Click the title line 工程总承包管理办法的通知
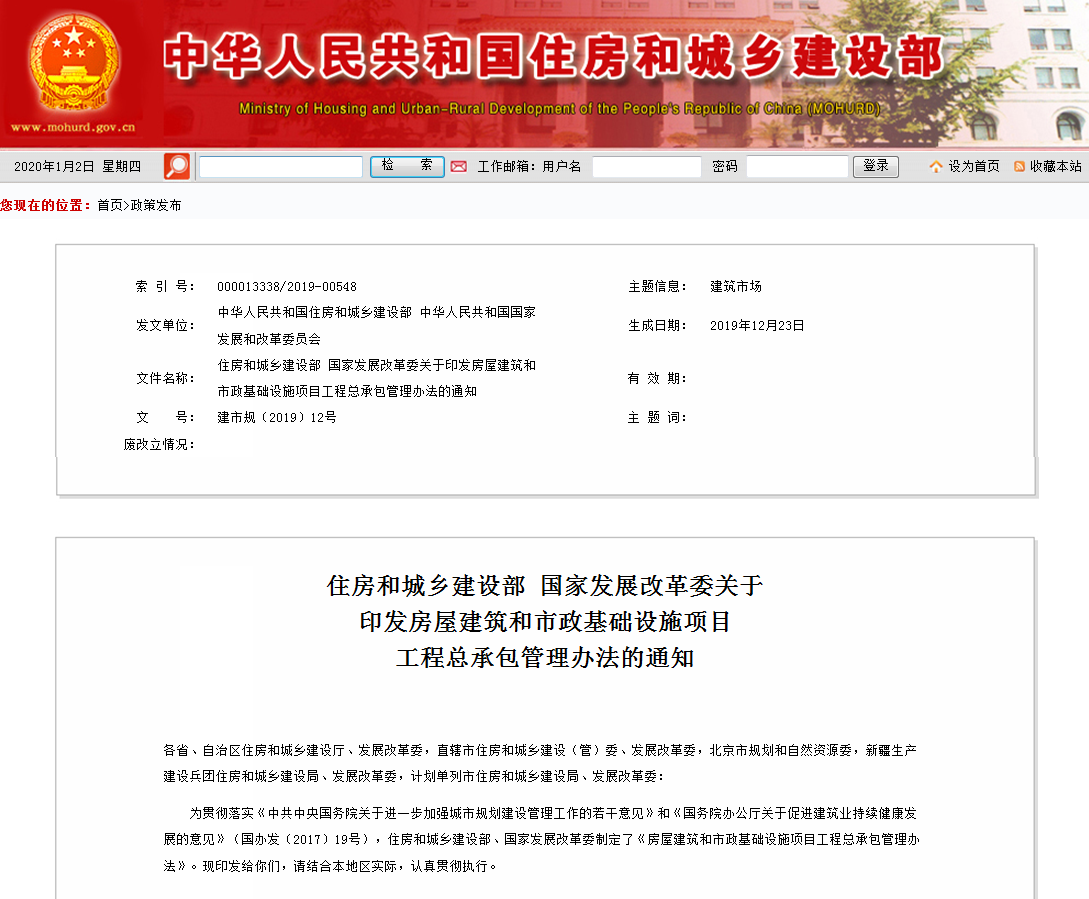 545,657
